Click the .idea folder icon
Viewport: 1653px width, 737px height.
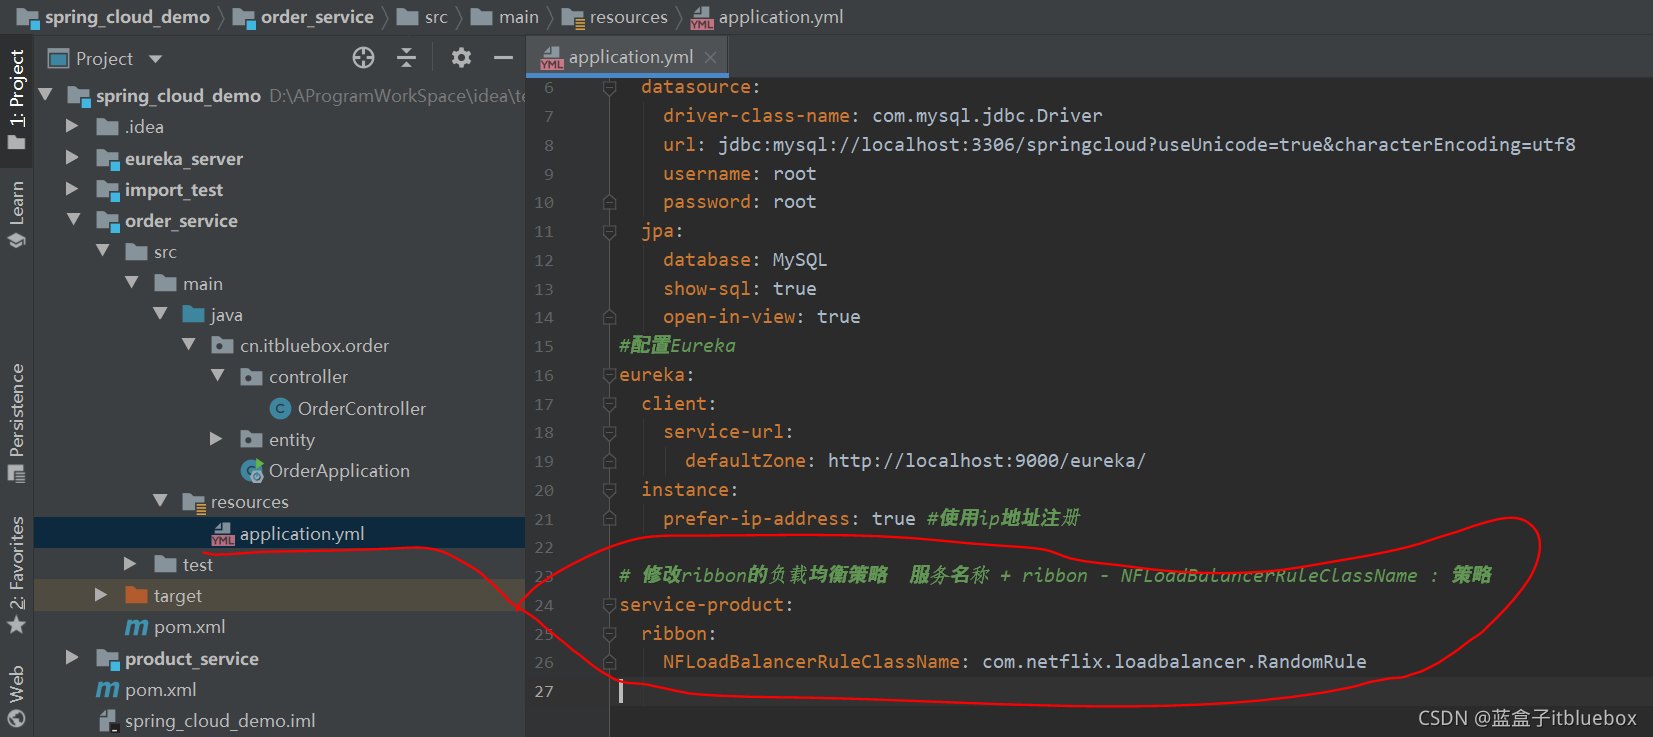(x=108, y=127)
